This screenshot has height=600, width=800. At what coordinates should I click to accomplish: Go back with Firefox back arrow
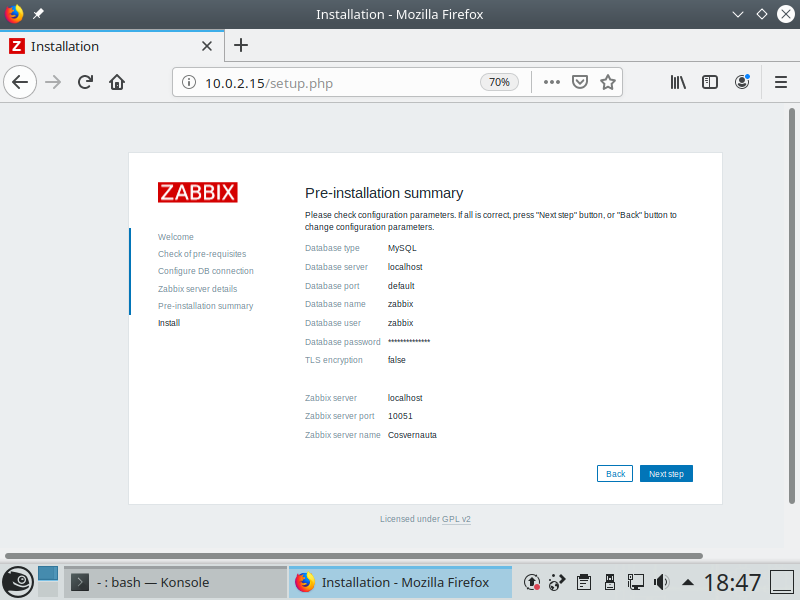[x=20, y=82]
